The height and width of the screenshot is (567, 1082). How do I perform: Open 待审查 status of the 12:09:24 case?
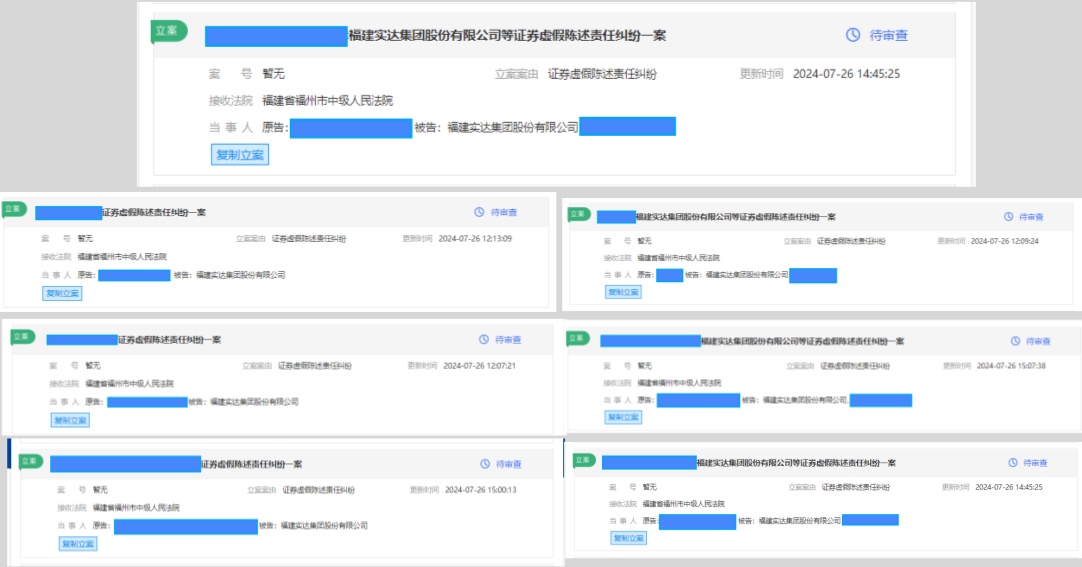tap(1031, 217)
